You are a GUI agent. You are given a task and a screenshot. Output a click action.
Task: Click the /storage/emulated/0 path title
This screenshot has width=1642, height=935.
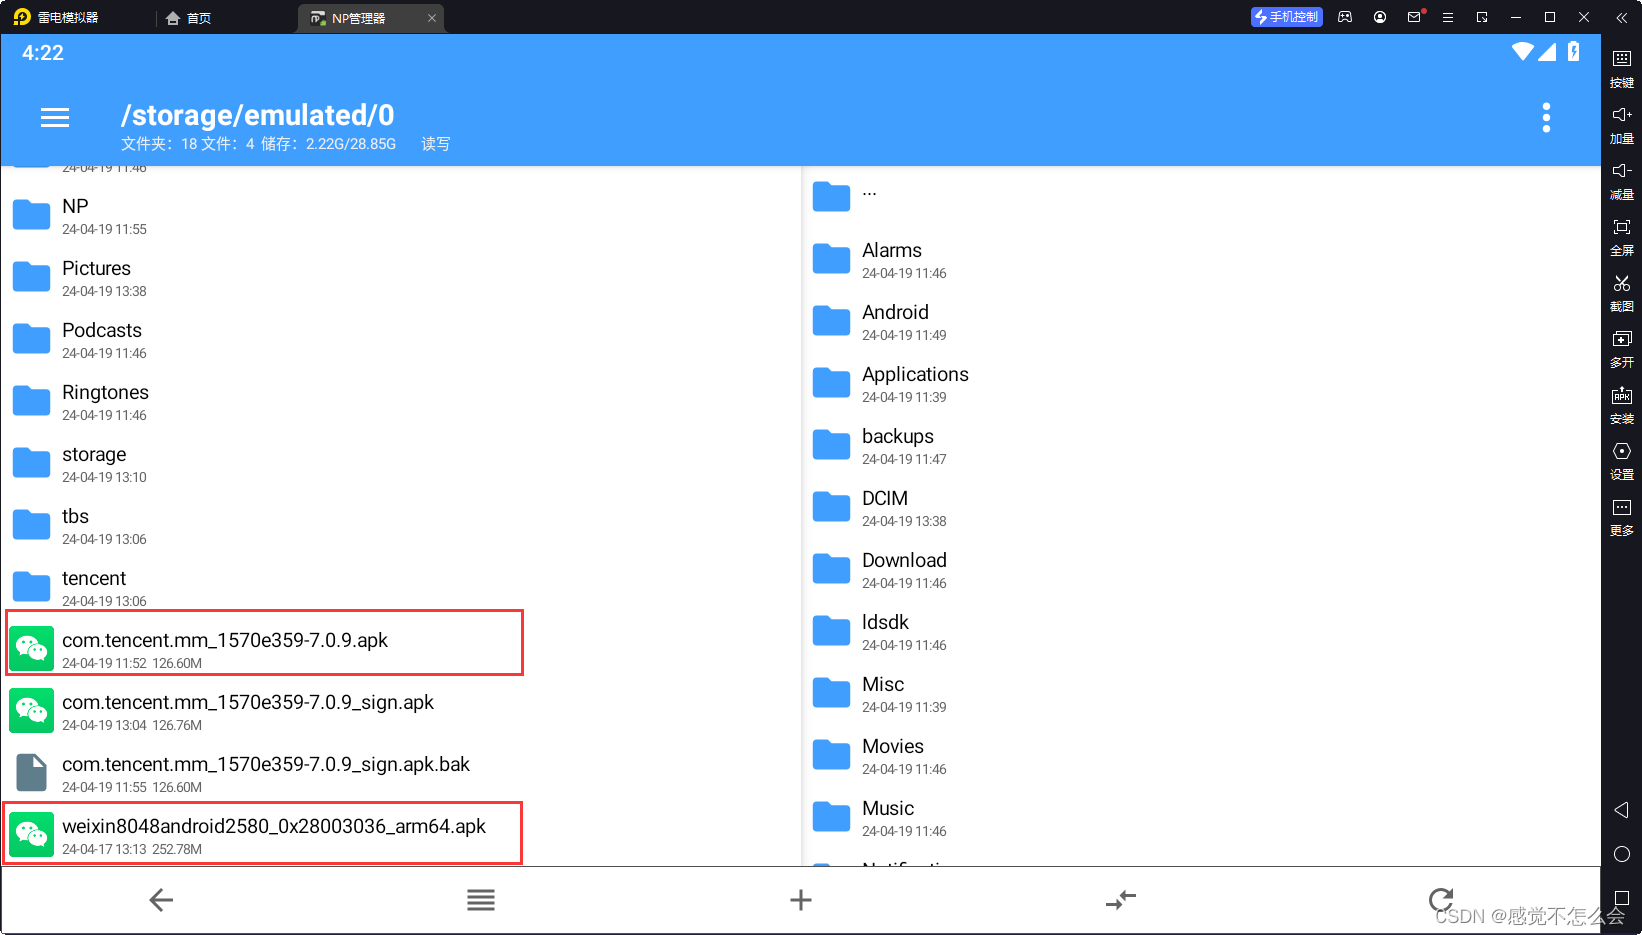click(258, 115)
